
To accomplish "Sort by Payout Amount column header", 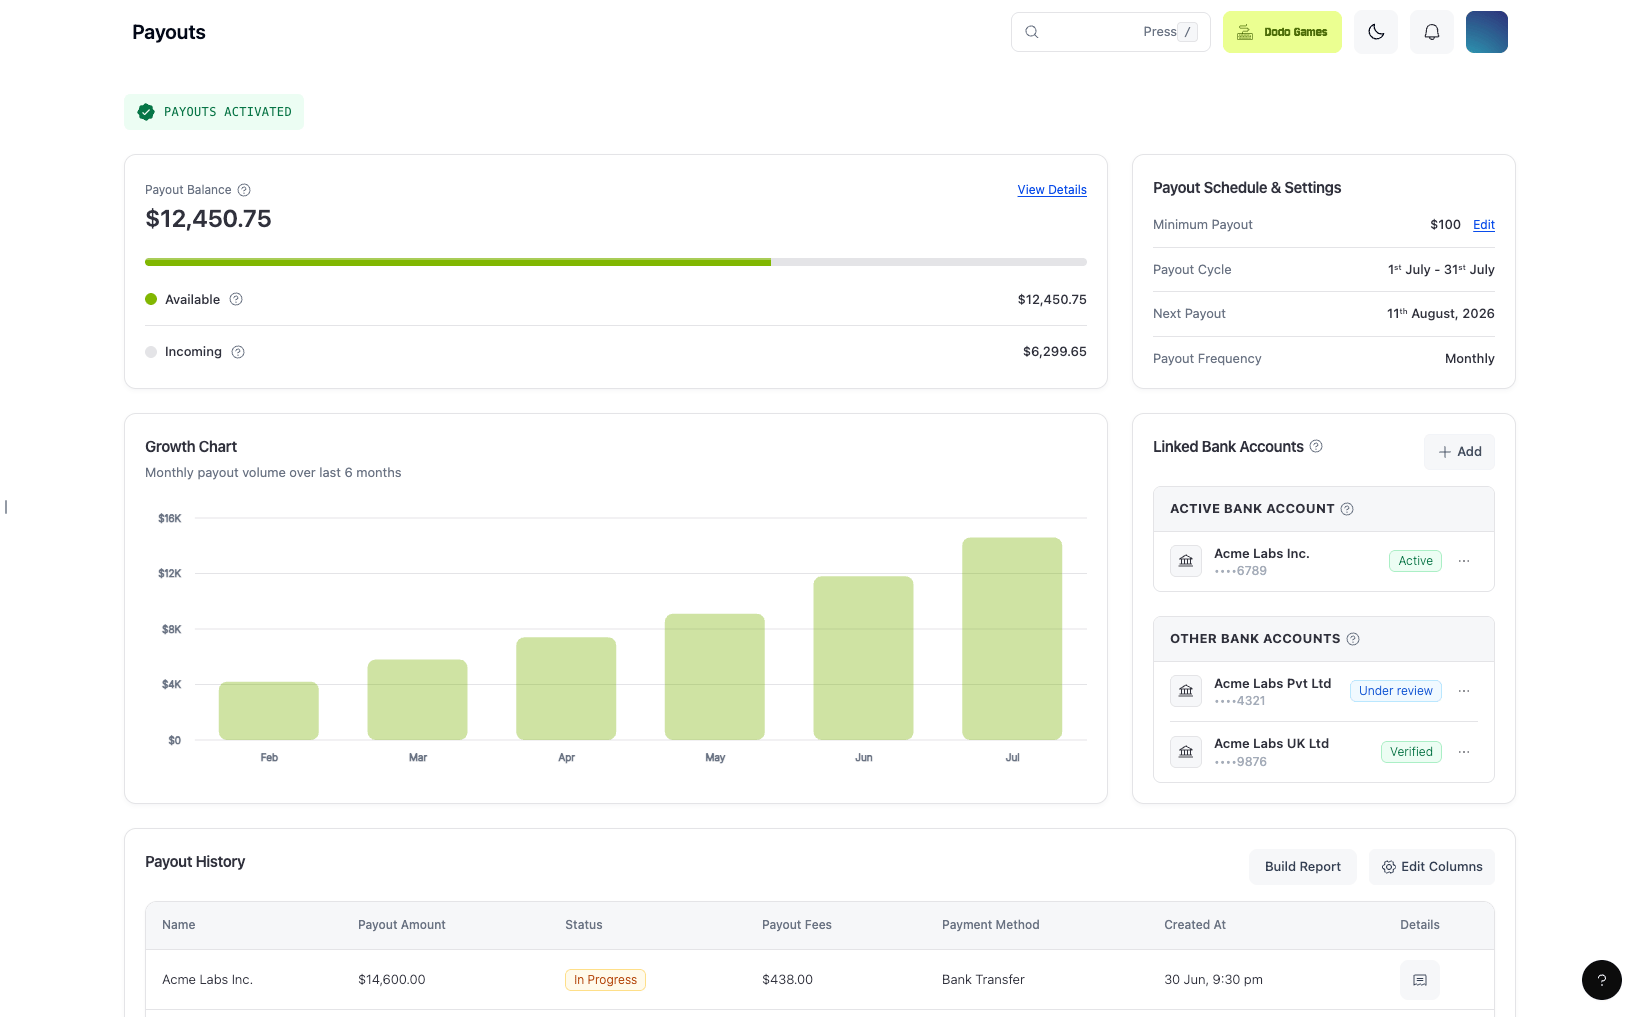I will pyautogui.click(x=402, y=925).
